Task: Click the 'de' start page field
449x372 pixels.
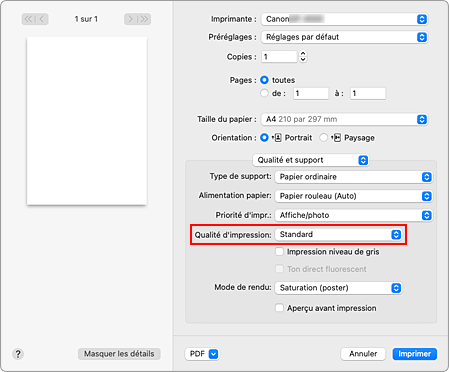Action: [x=311, y=93]
